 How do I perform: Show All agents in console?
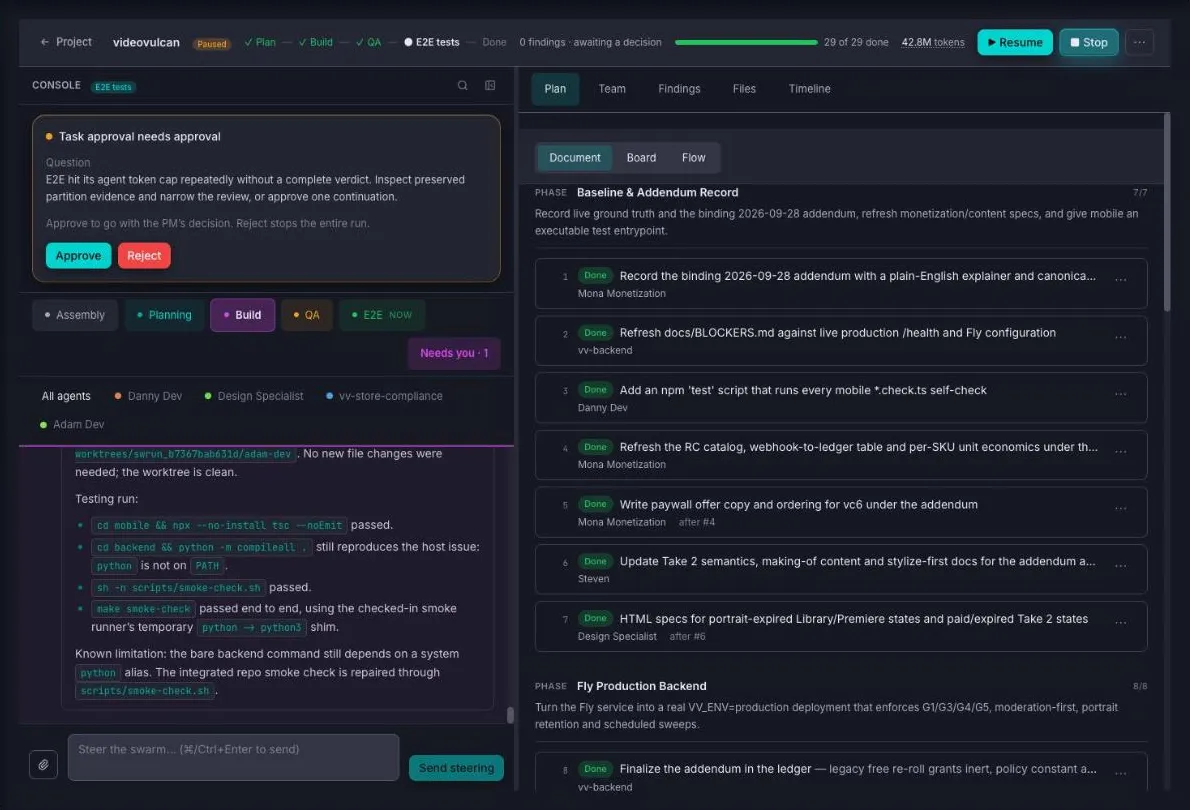(66, 396)
